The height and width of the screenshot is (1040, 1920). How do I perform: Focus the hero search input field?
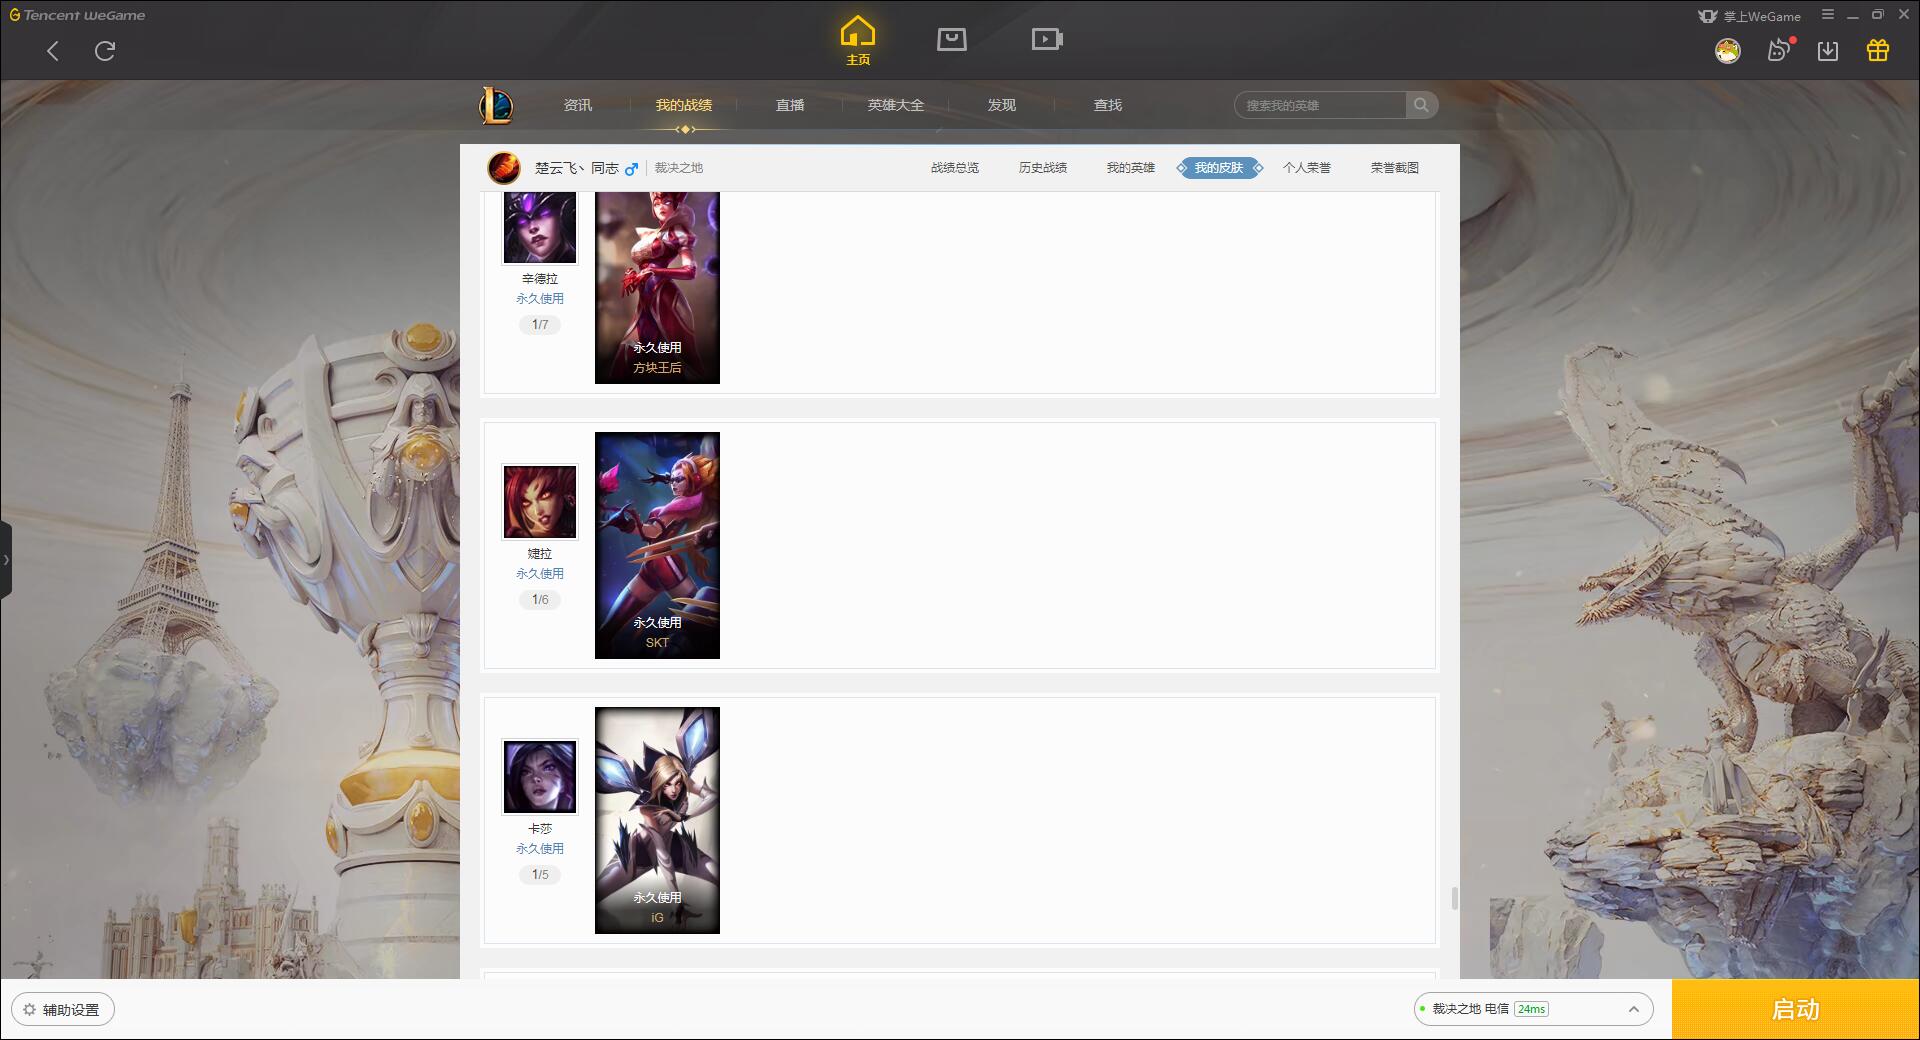[x=1320, y=105]
